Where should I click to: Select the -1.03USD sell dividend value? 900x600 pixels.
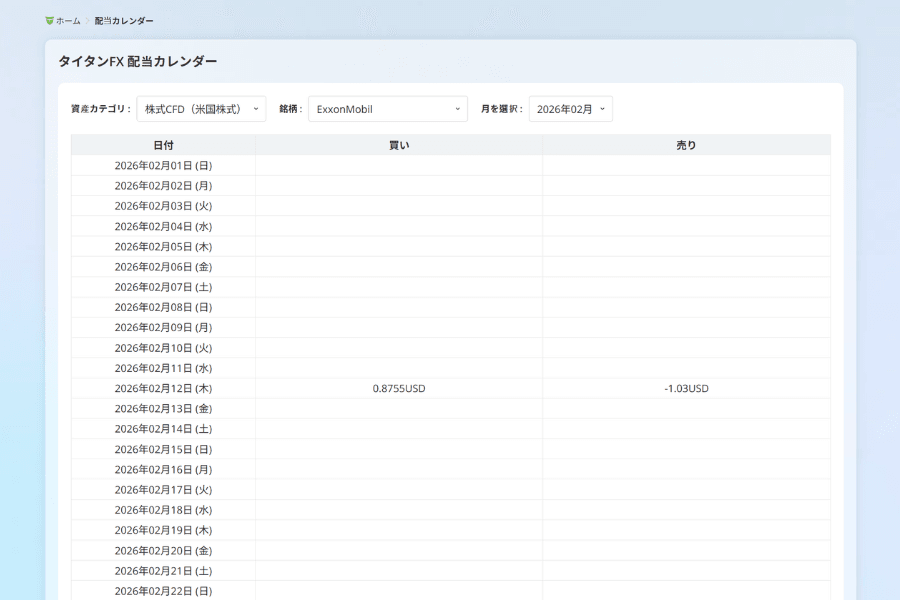tap(686, 389)
